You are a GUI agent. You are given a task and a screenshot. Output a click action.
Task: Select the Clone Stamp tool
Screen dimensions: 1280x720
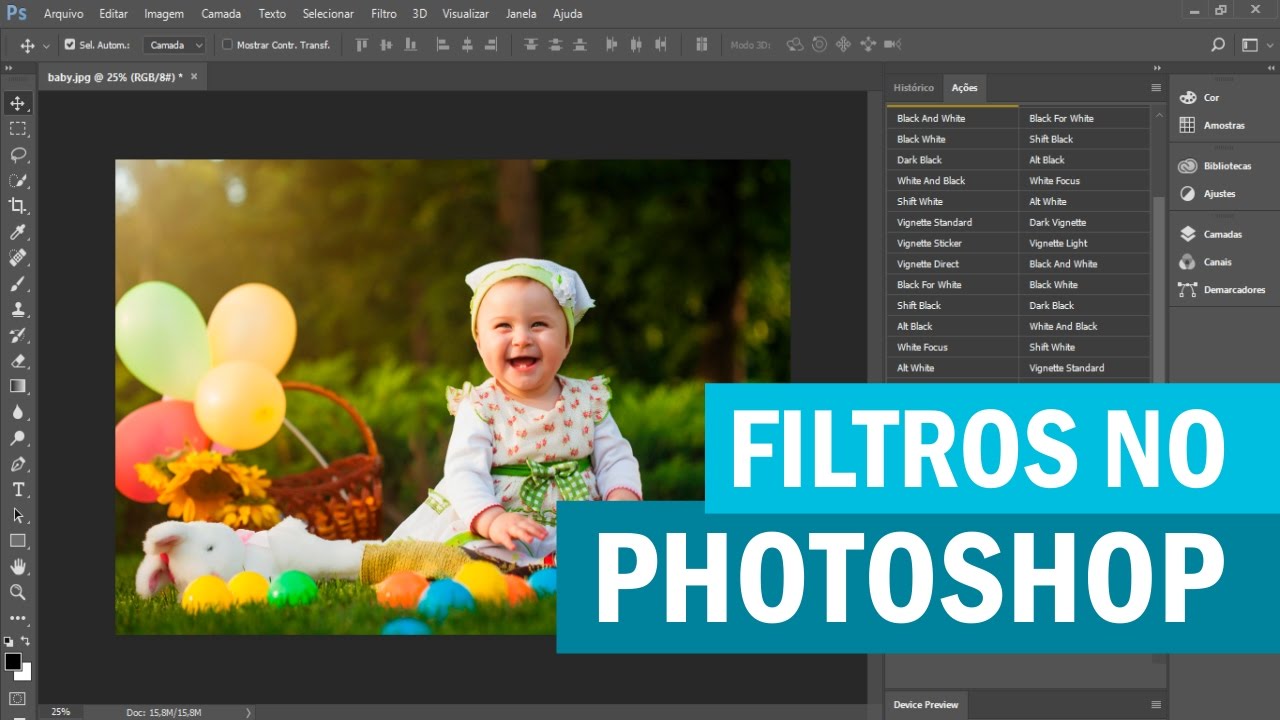(x=18, y=309)
